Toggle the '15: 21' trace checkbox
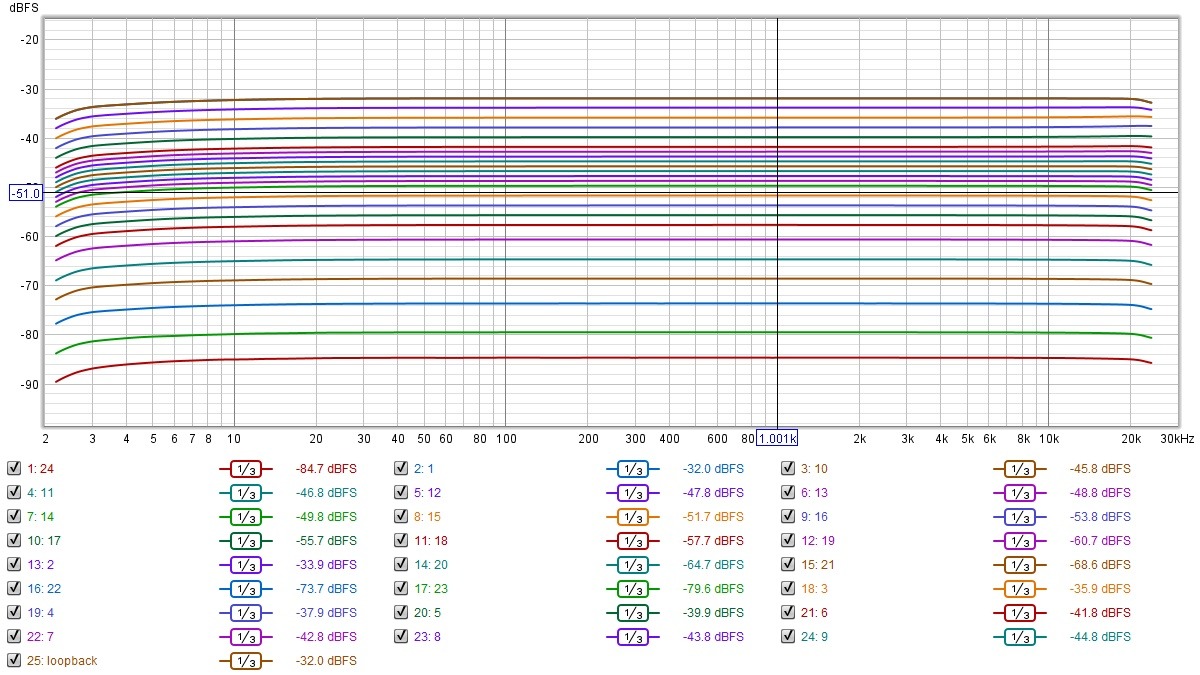Screen dimensions: 1200x675 tap(788, 564)
